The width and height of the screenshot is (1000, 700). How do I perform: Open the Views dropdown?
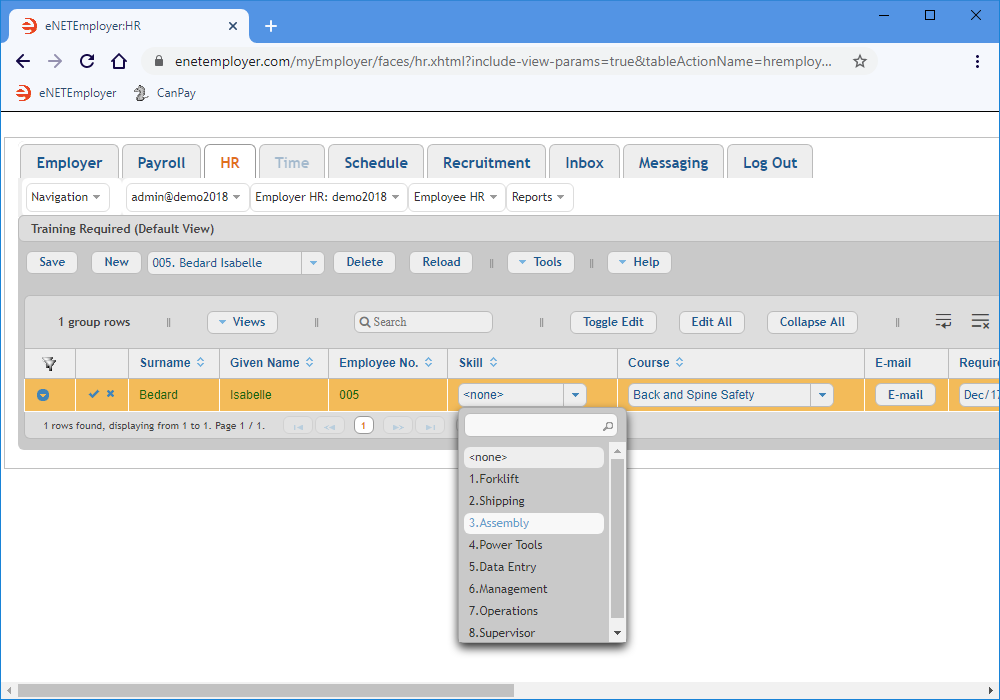point(242,322)
